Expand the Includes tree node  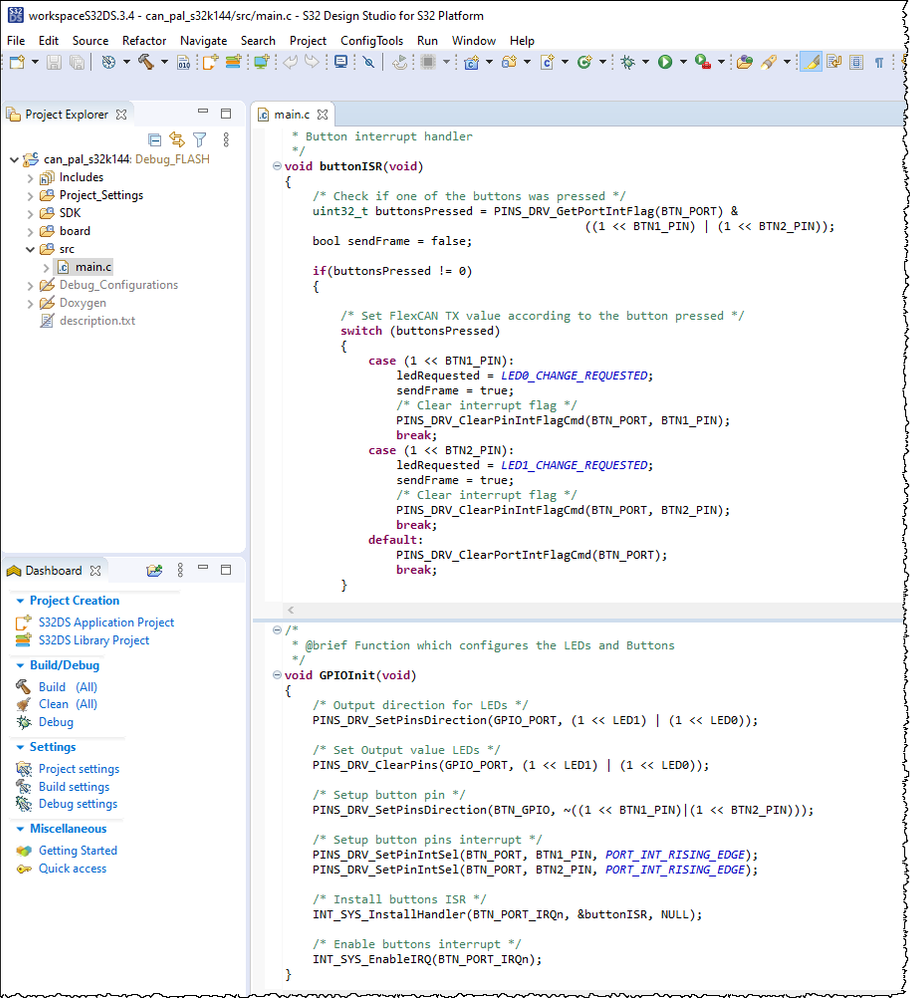point(30,178)
